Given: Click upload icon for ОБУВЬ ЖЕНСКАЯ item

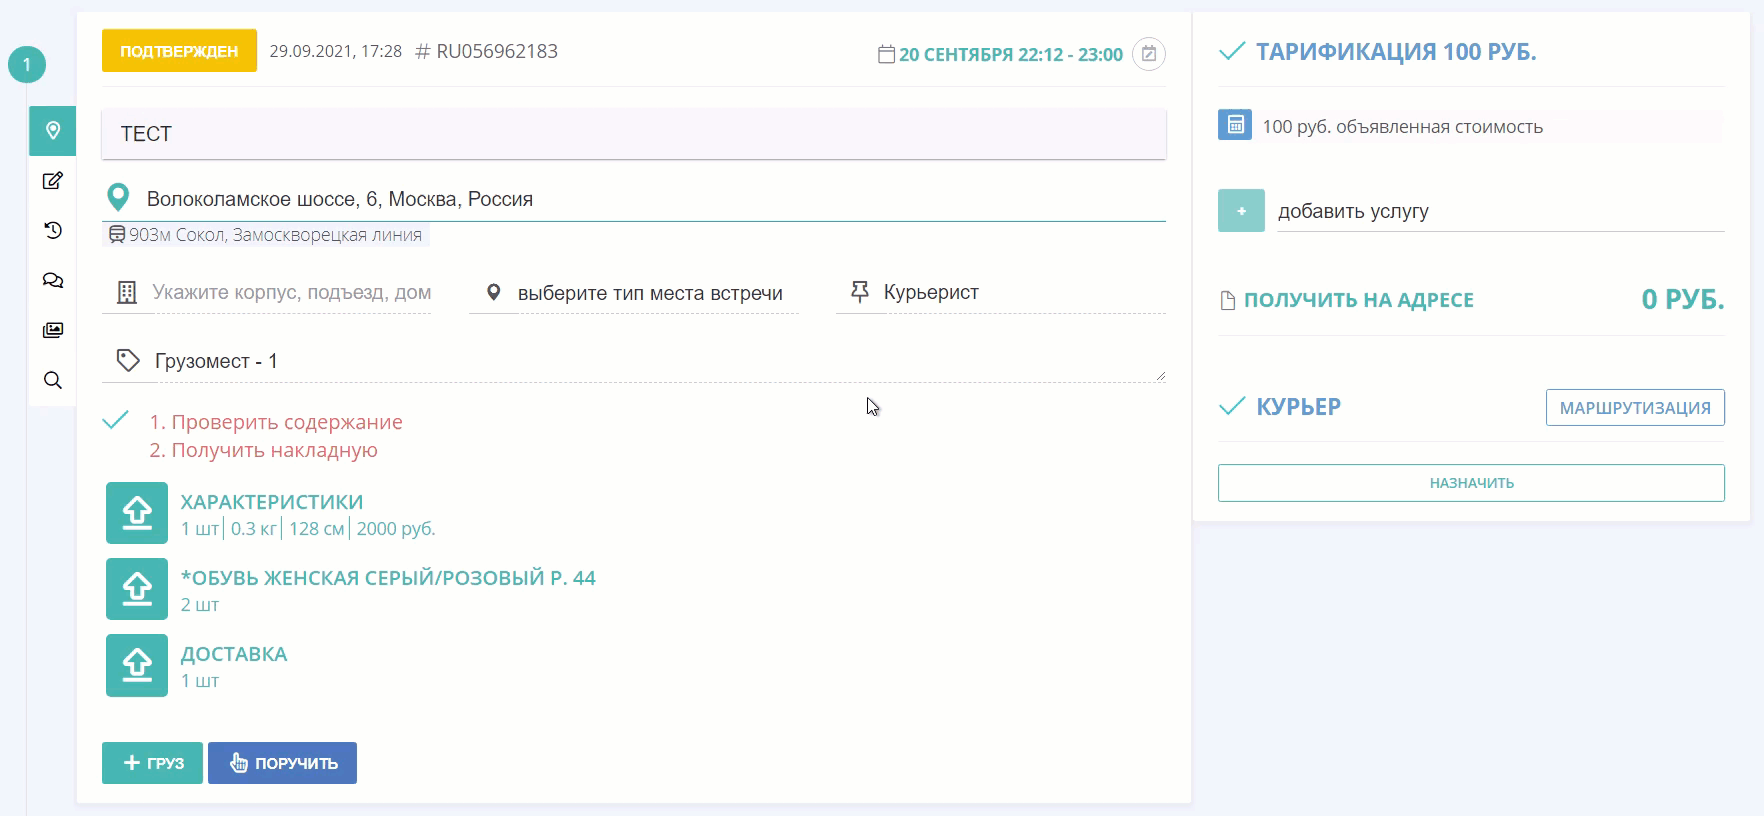Looking at the screenshot, I should click(x=137, y=589).
